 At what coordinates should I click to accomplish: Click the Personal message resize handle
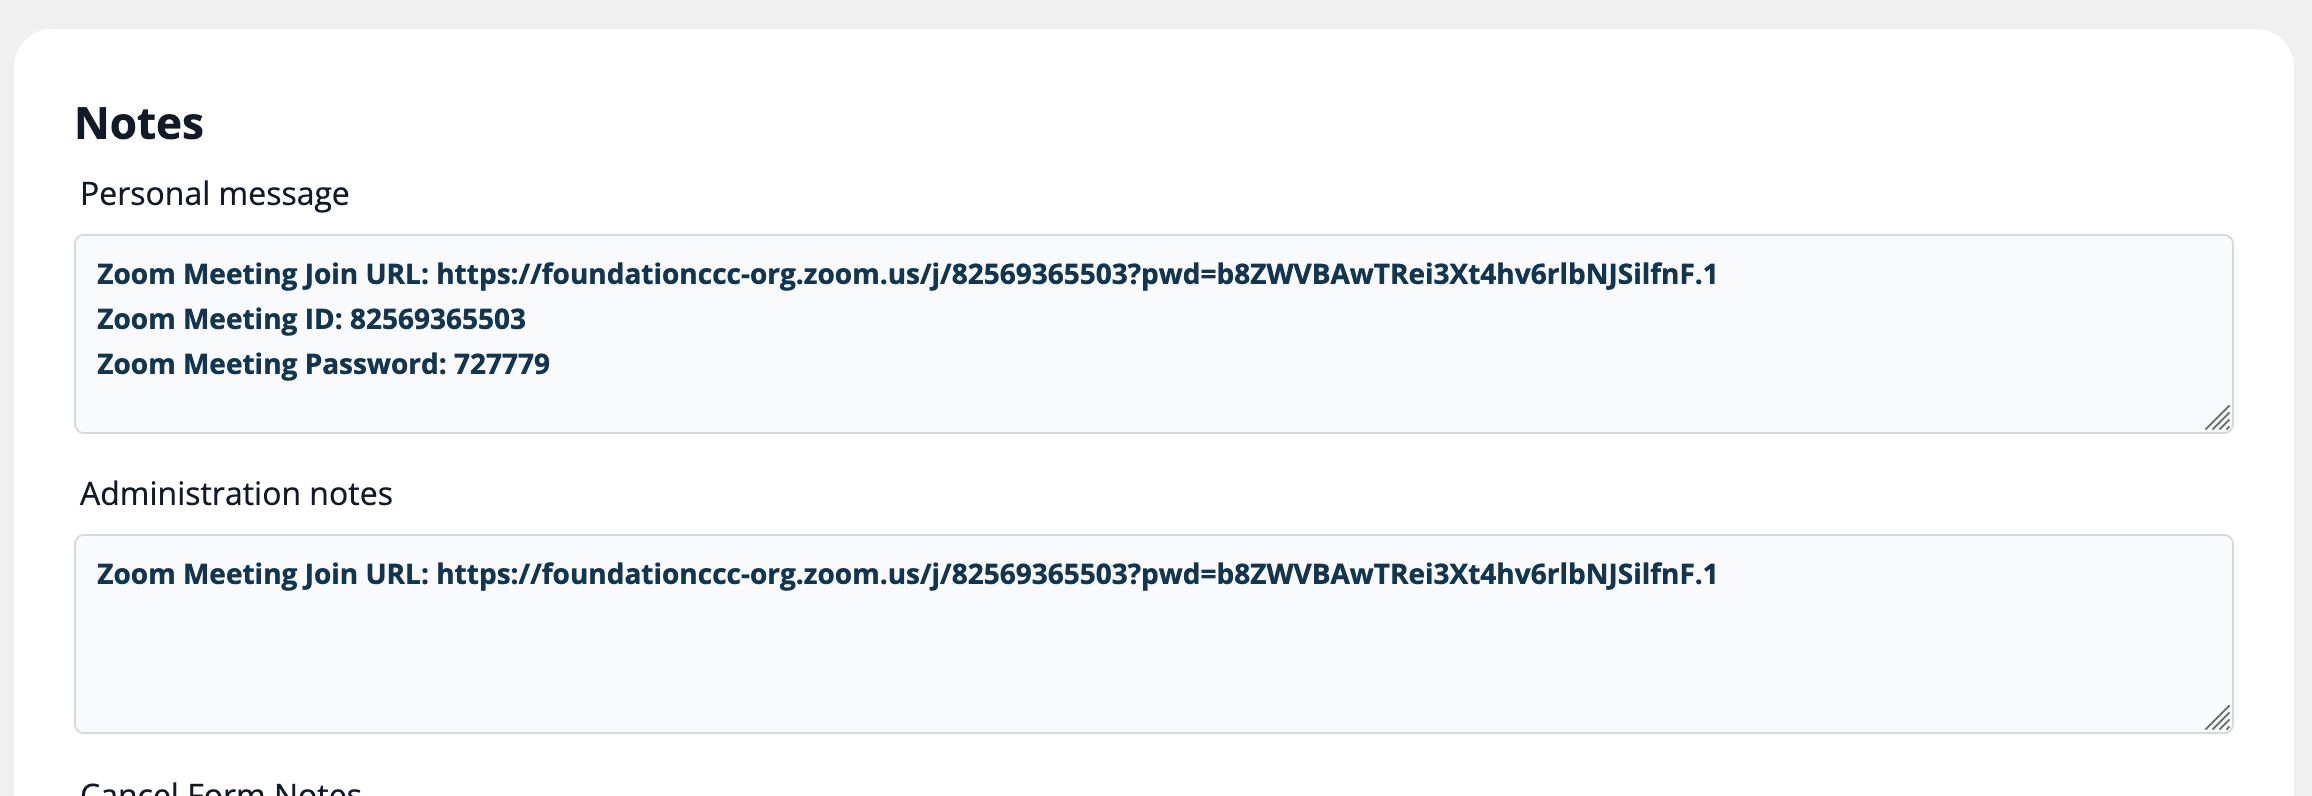[2217, 418]
